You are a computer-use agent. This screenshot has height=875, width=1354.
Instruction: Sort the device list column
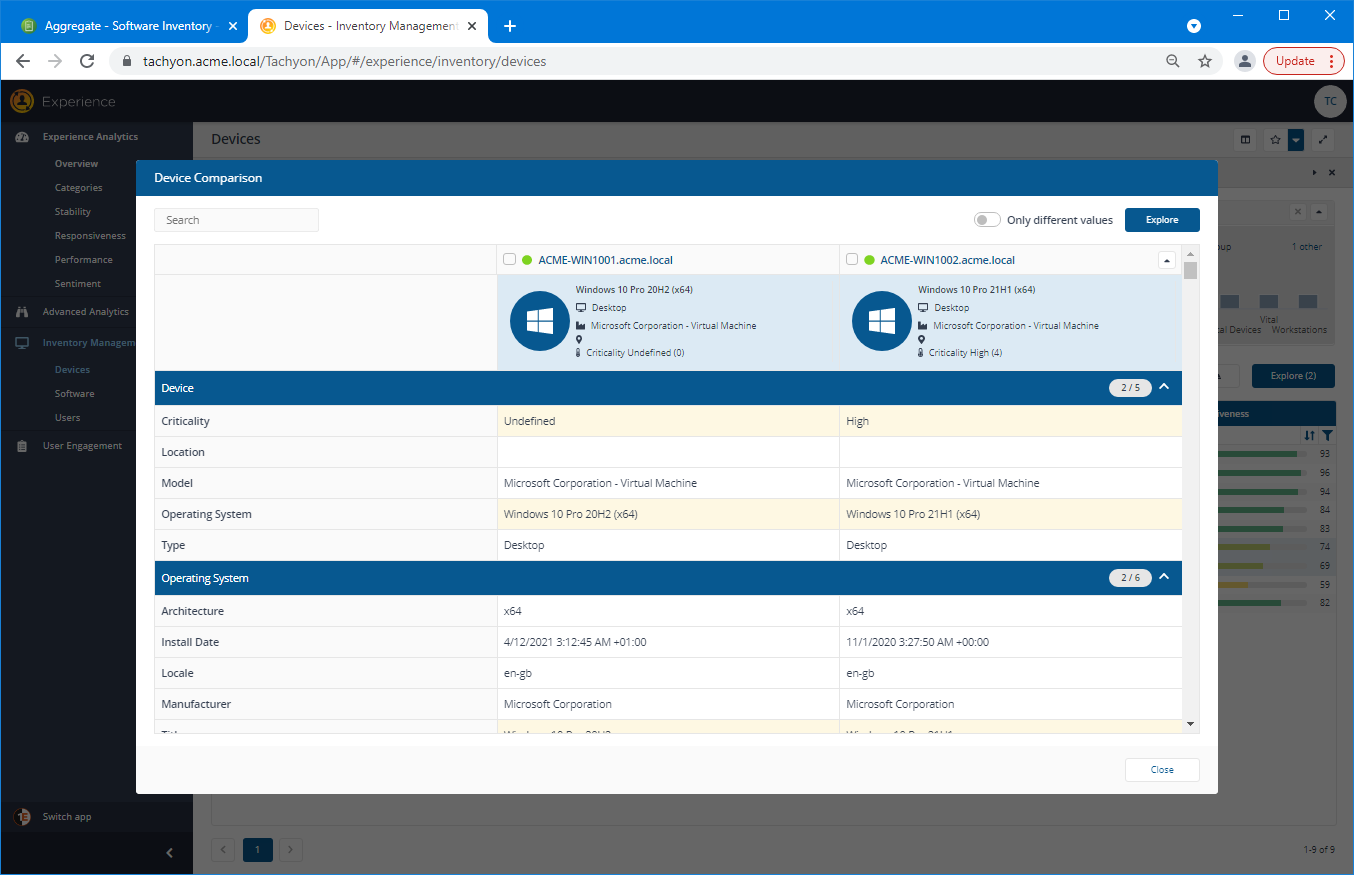pos(1309,436)
